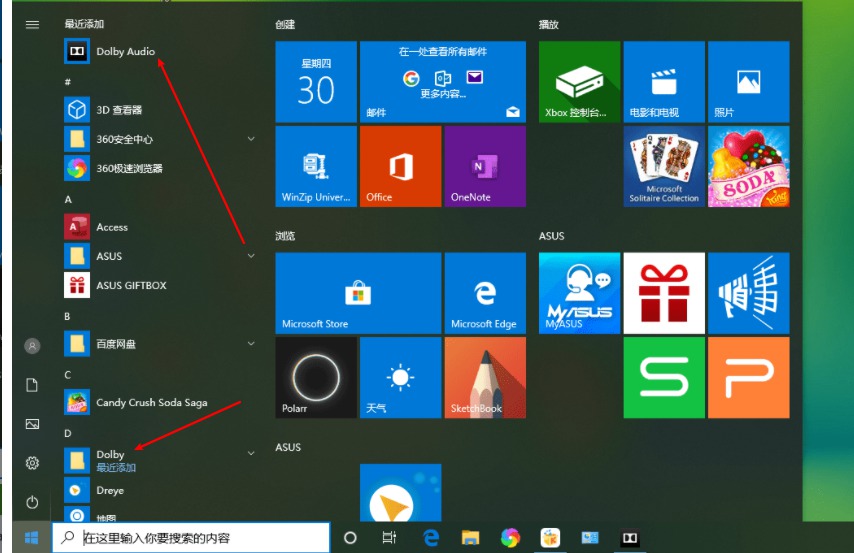Open the Office tile
The width and height of the screenshot is (854, 553).
pyautogui.click(x=400, y=166)
